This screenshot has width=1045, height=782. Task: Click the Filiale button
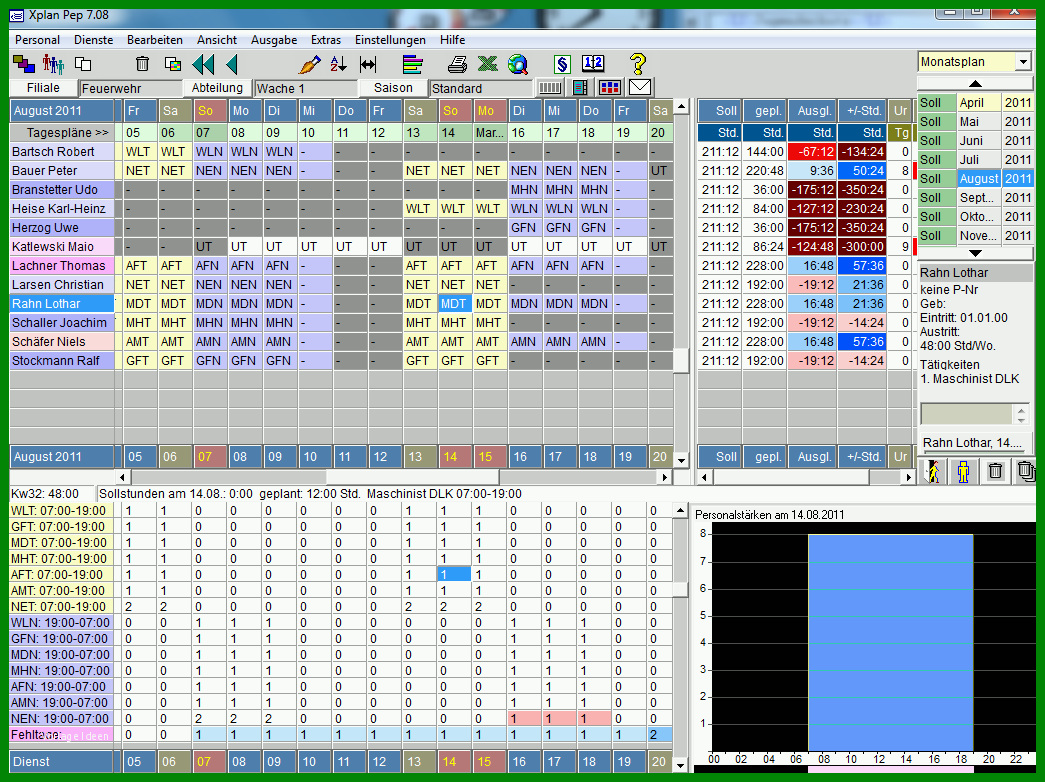tap(43, 88)
